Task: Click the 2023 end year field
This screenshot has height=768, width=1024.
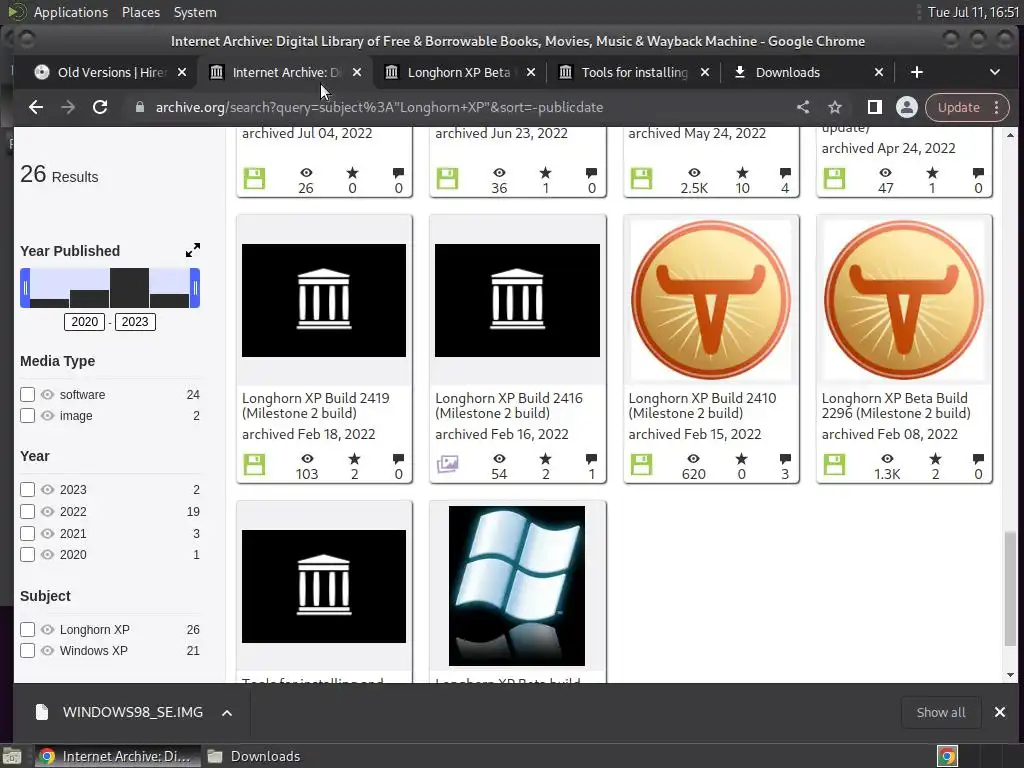Action: point(135,321)
